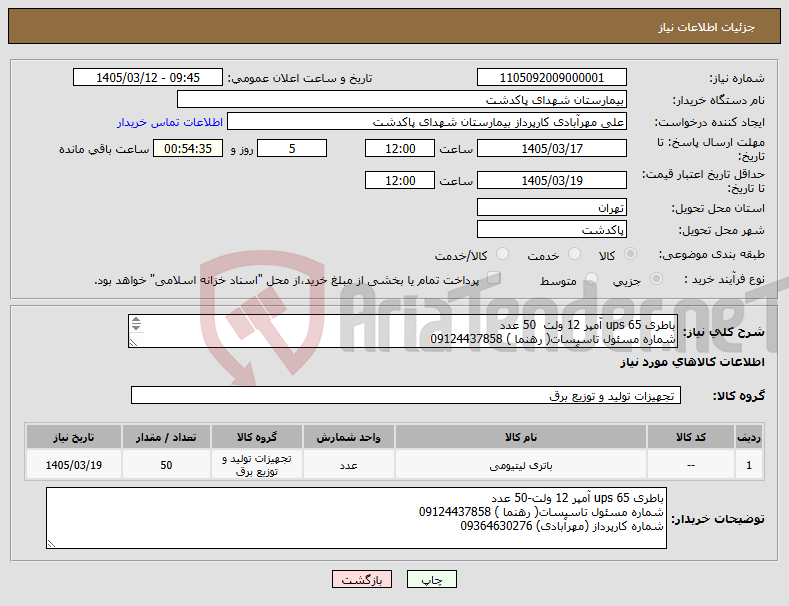
Task: Click the response deadline hour field 12:00
Action: point(400,148)
